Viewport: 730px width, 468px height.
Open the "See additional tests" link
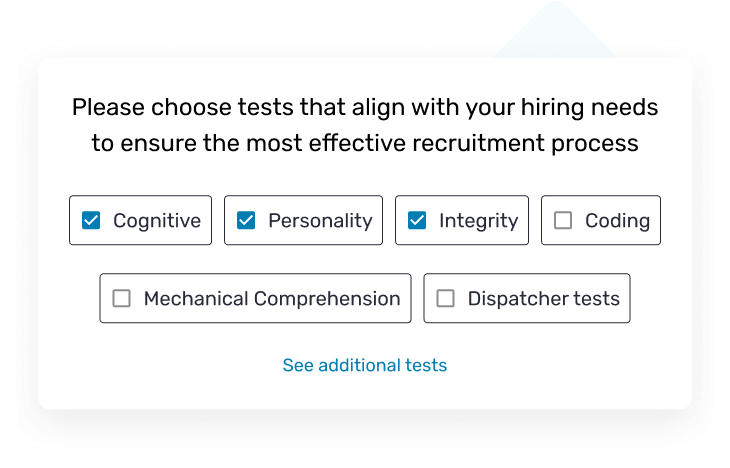[365, 365]
